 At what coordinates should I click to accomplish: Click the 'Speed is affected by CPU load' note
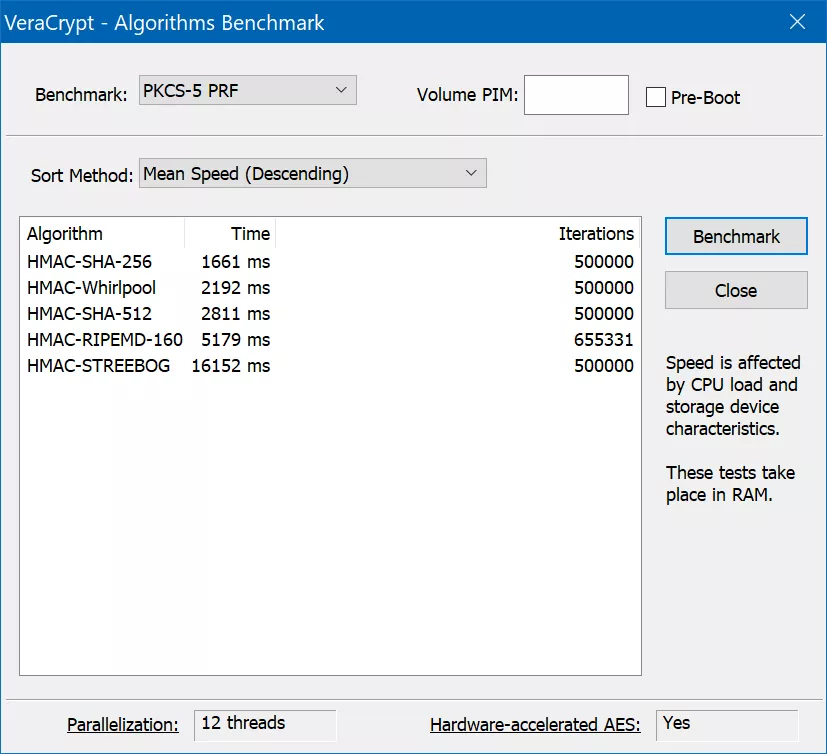[x=733, y=395]
